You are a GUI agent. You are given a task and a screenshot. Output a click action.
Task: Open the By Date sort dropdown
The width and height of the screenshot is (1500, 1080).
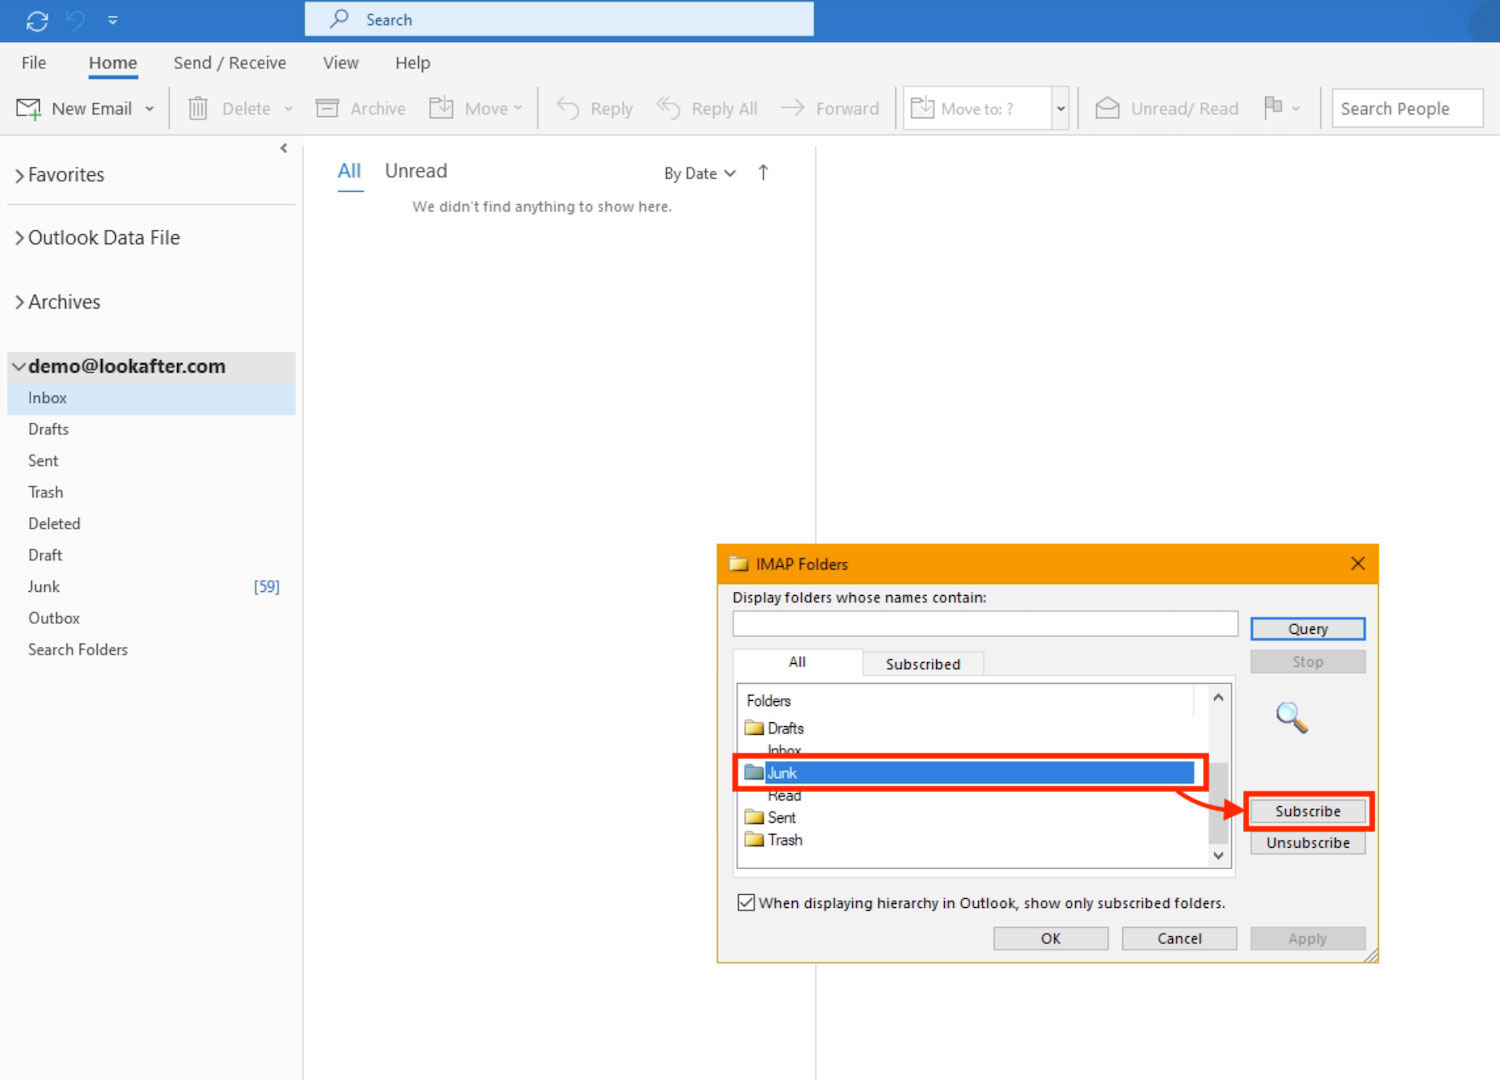click(x=699, y=173)
